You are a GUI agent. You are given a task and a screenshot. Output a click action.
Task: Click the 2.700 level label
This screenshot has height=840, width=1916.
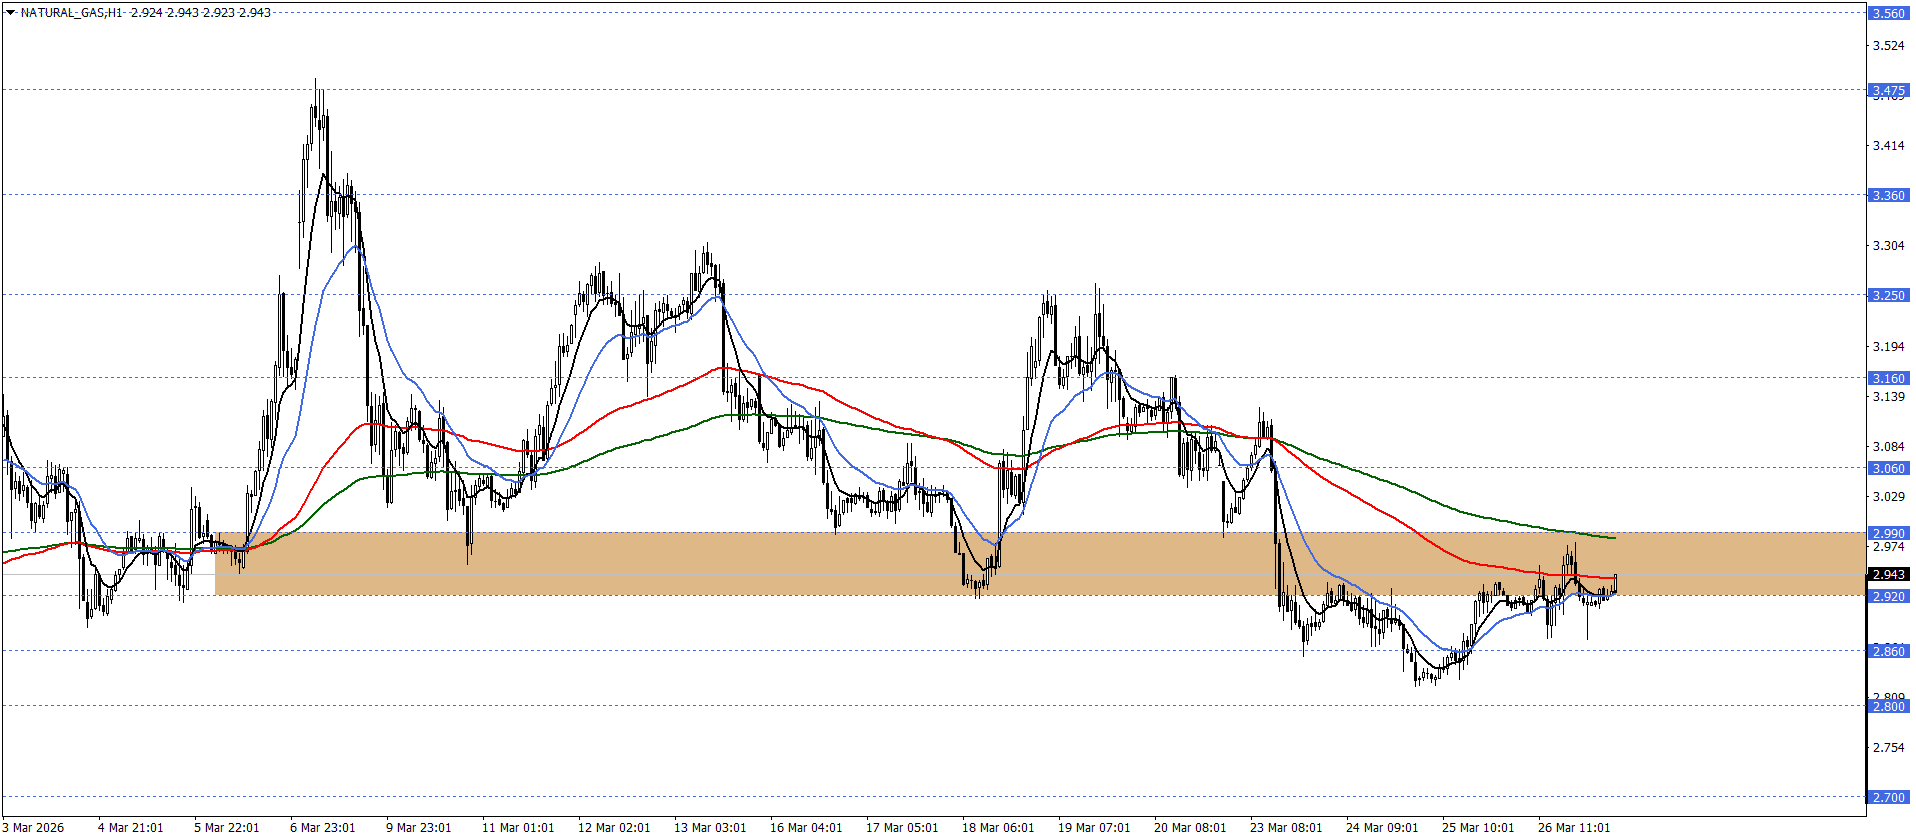1888,797
